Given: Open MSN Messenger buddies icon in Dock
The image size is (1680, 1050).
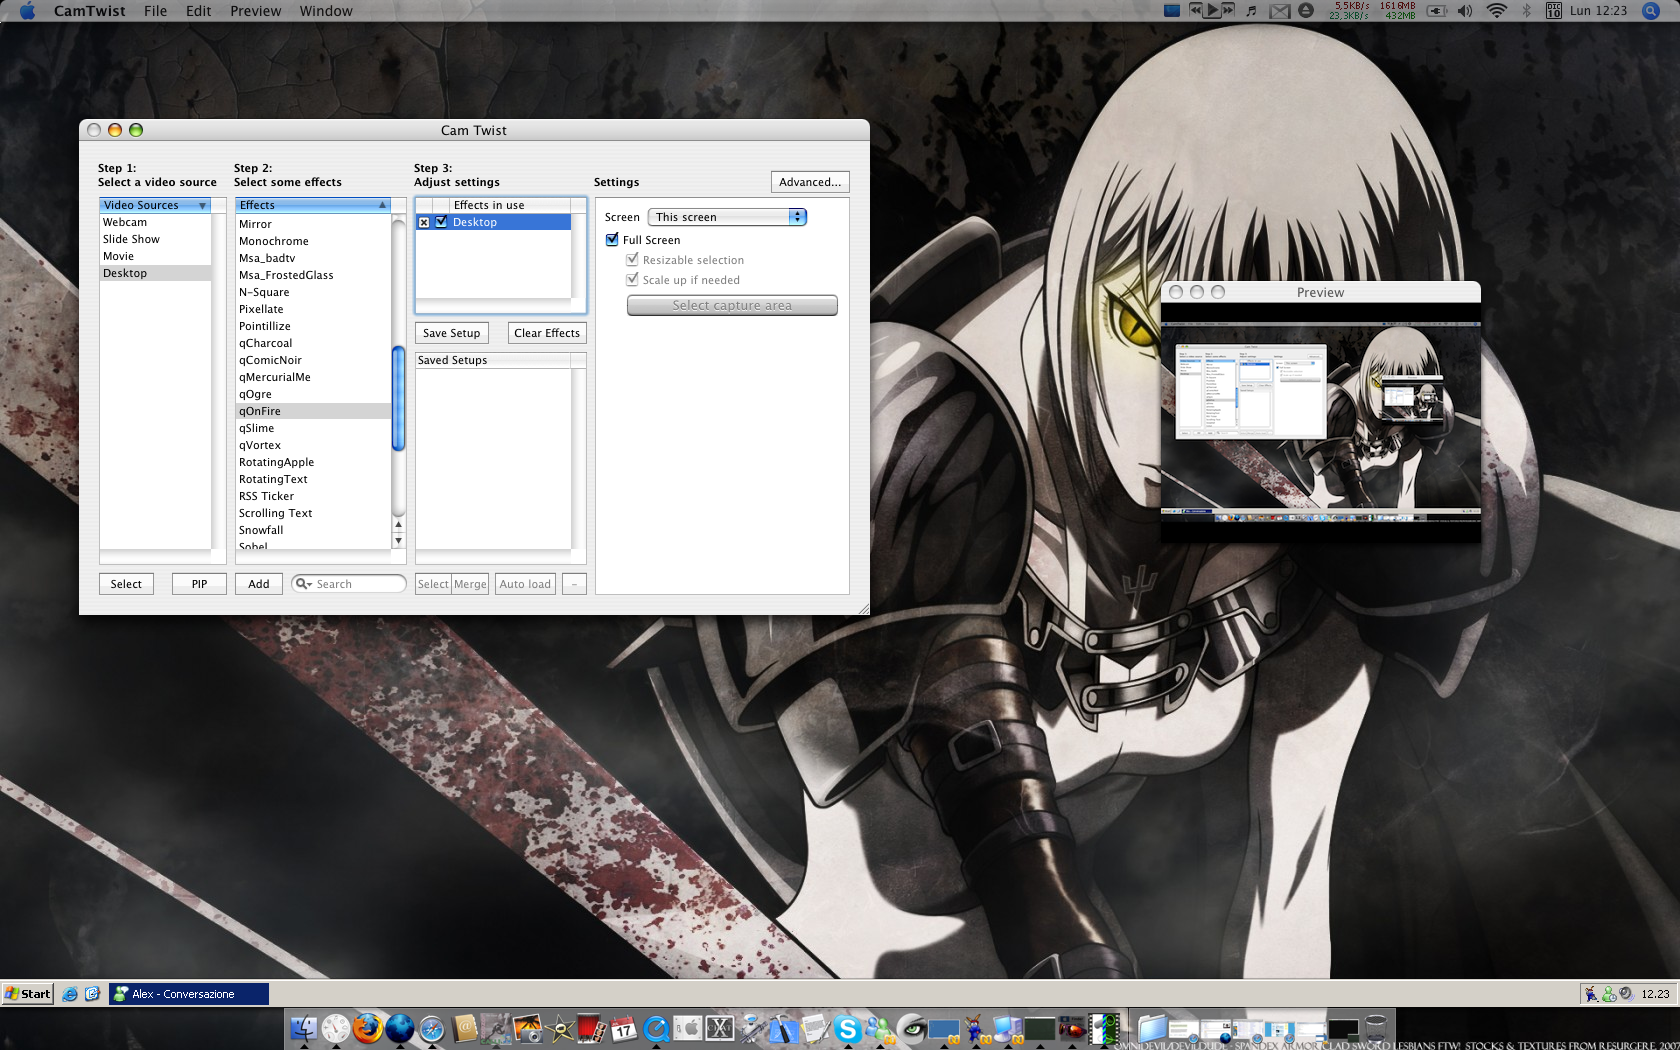Looking at the screenshot, I should [x=880, y=1028].
